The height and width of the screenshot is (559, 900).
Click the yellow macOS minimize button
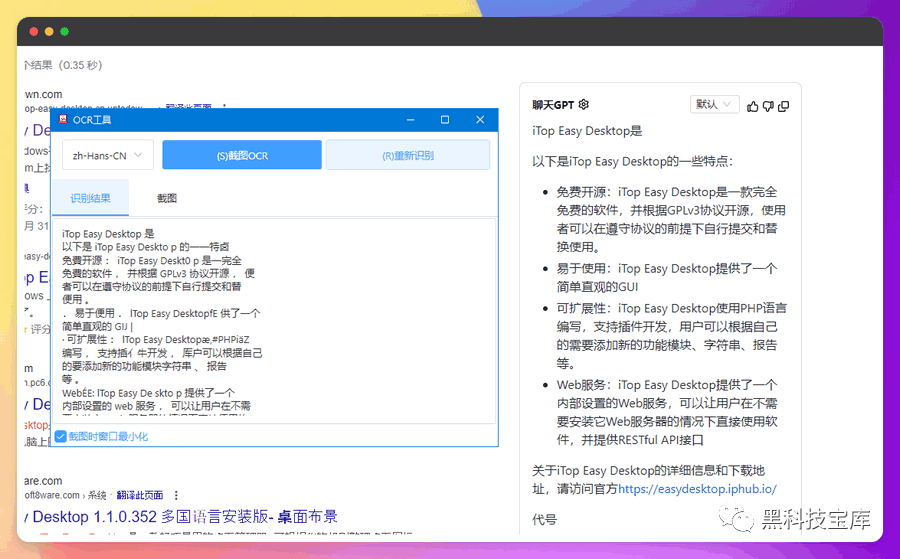[49, 32]
